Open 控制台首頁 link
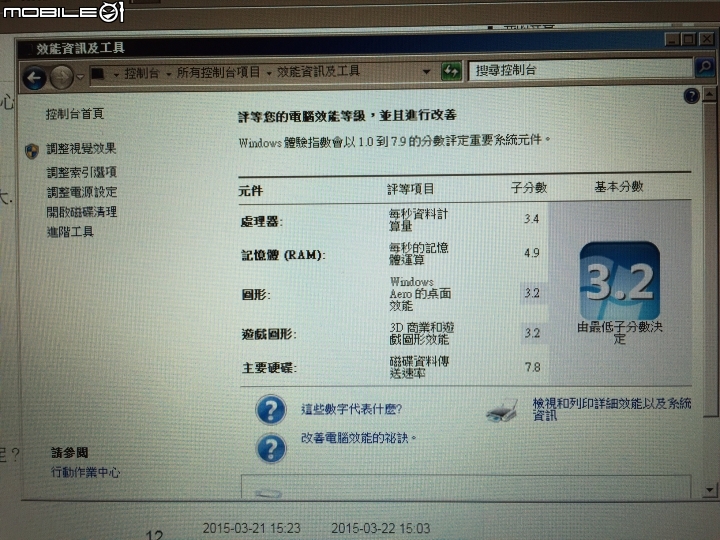This screenshot has width=720, height=540. [x=75, y=114]
